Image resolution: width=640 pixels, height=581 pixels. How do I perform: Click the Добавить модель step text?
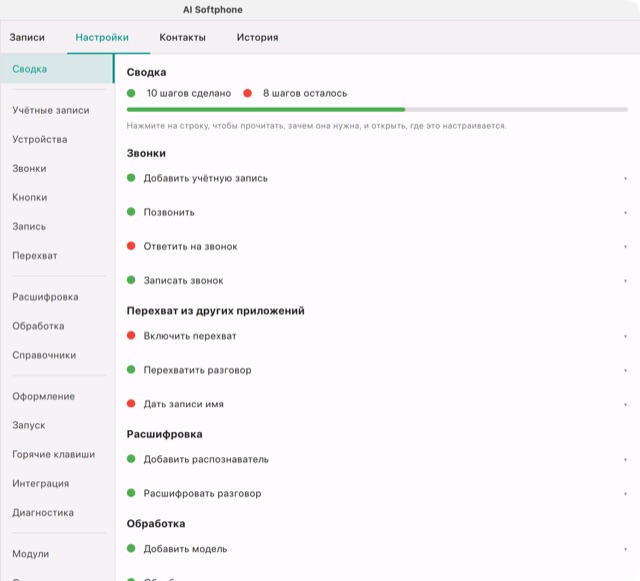(x=185, y=549)
